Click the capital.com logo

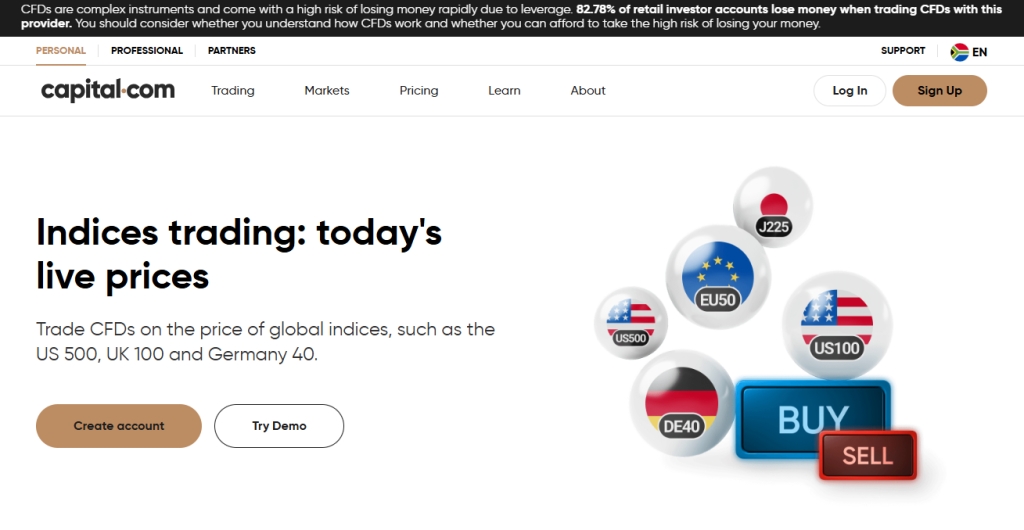pos(108,91)
